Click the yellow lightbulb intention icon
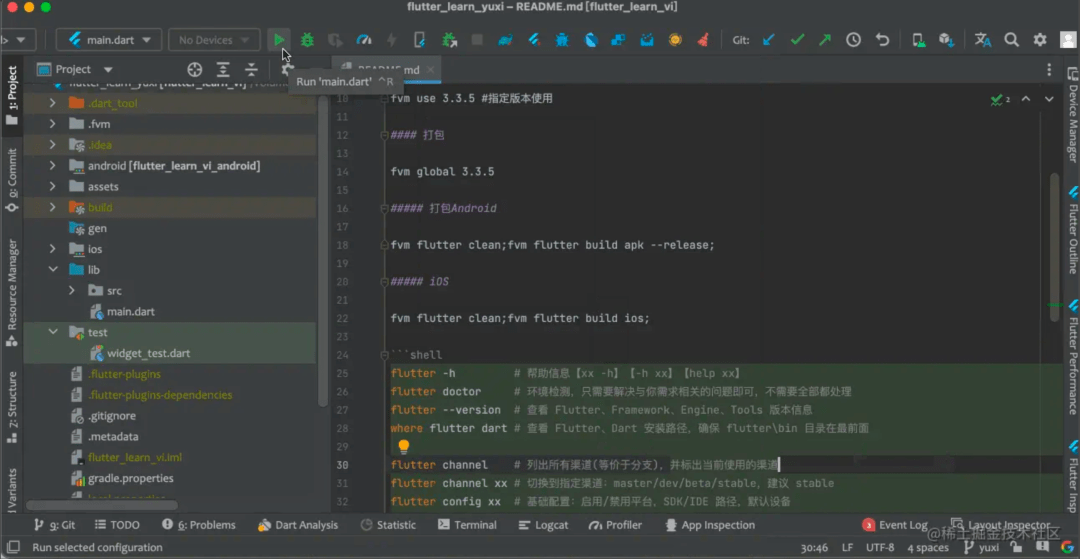Image resolution: width=1080 pixels, height=559 pixels. coord(404,447)
